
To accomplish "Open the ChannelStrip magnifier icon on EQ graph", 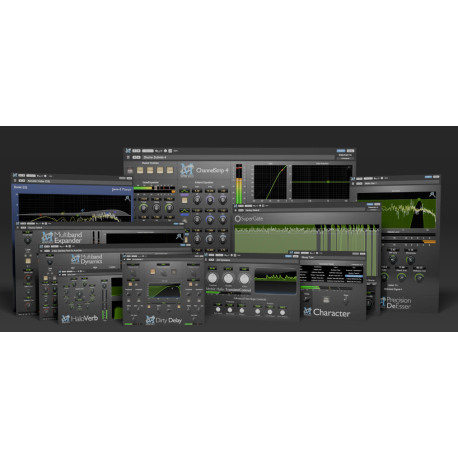I will 349,168.
